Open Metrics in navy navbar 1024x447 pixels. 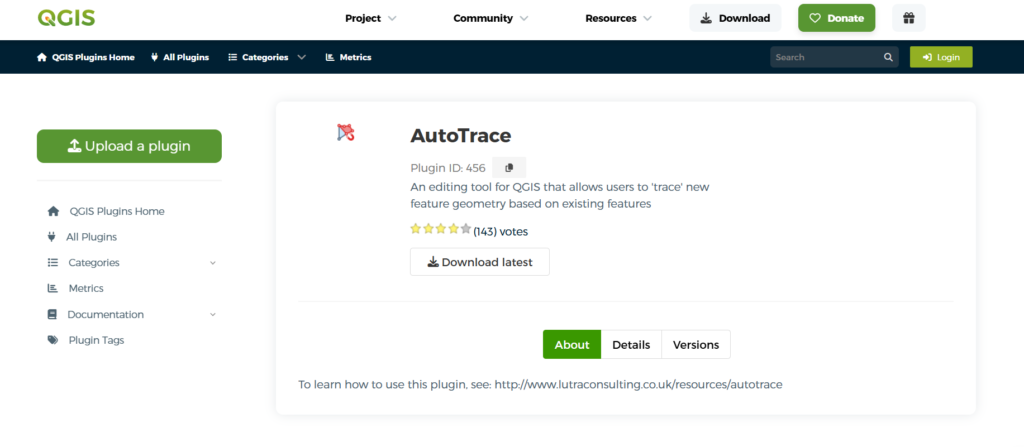pyautogui.click(x=349, y=57)
